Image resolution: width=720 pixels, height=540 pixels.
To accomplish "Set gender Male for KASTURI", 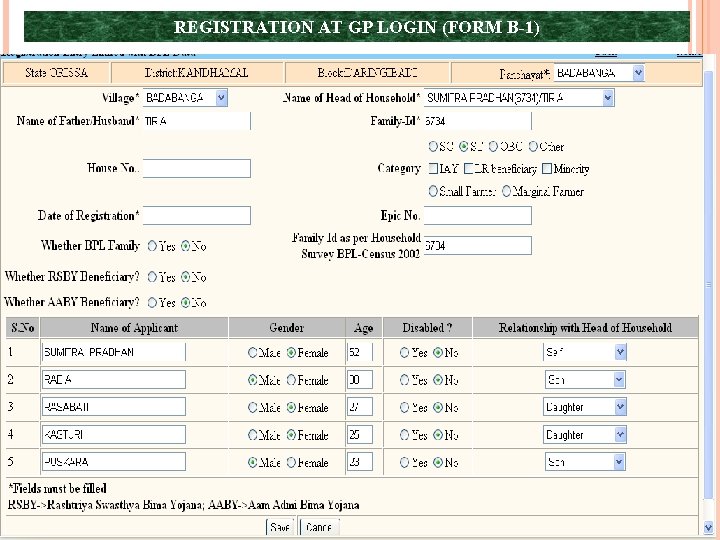I will pyautogui.click(x=253, y=435).
